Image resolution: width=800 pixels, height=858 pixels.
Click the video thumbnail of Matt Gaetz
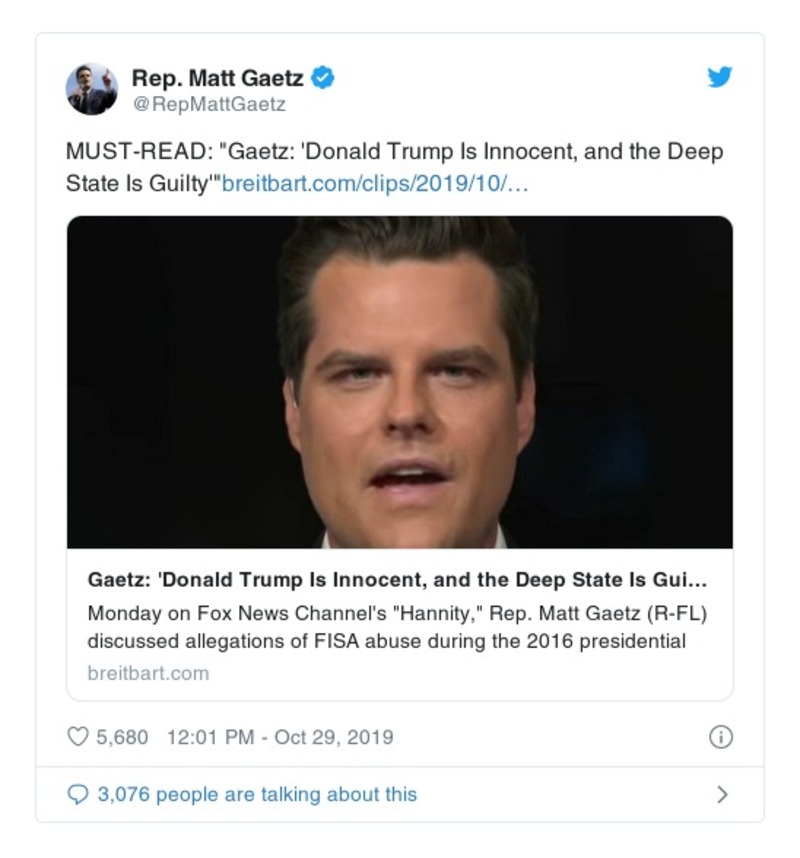[x=400, y=380]
